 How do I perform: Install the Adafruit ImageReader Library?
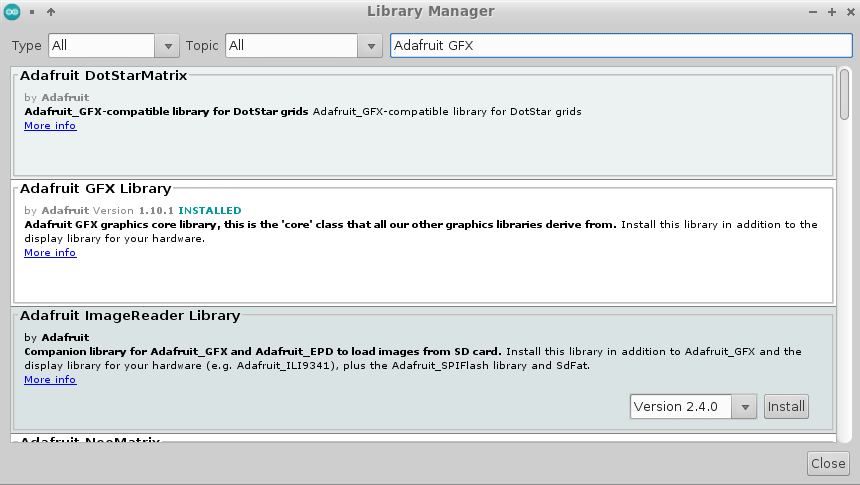point(786,407)
